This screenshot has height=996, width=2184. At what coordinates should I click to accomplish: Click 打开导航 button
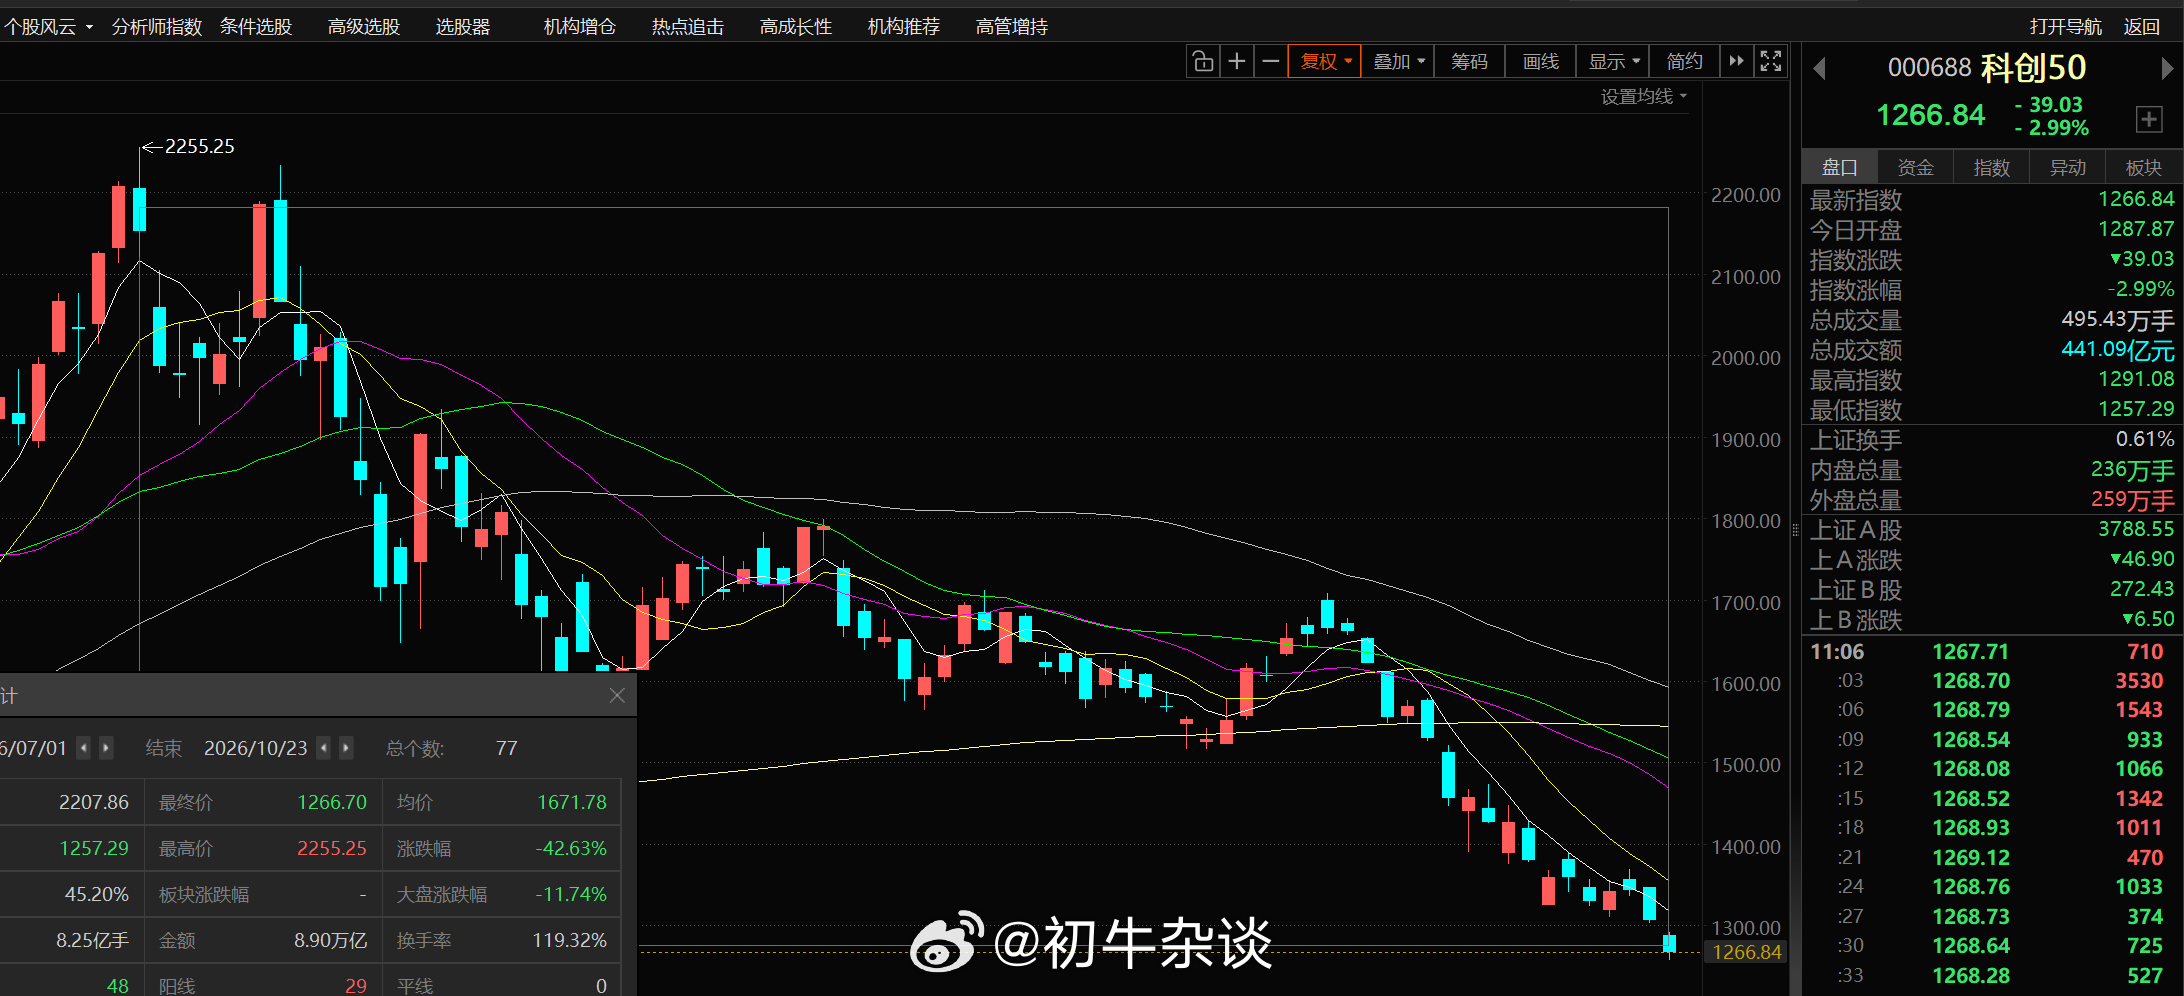2065,27
